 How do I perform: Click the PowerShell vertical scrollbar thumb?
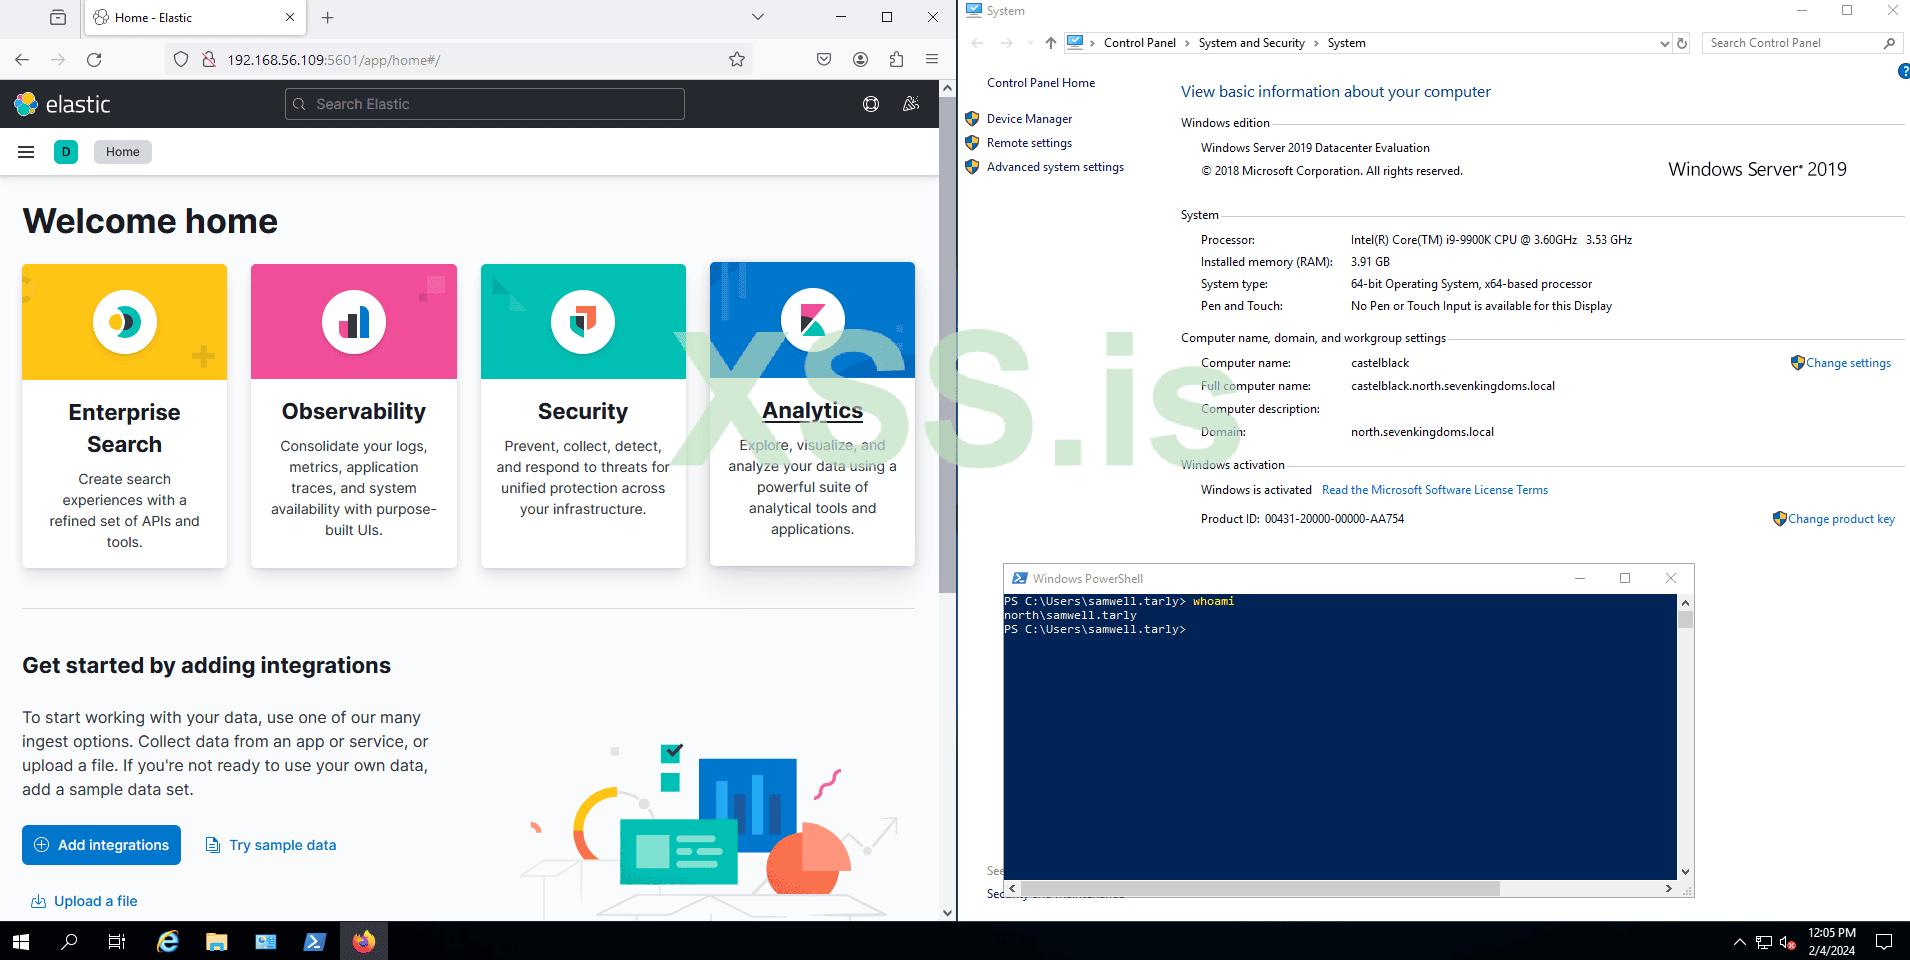click(x=1685, y=619)
